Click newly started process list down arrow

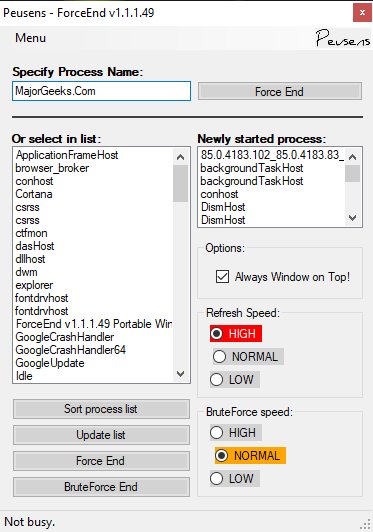(x=353, y=218)
